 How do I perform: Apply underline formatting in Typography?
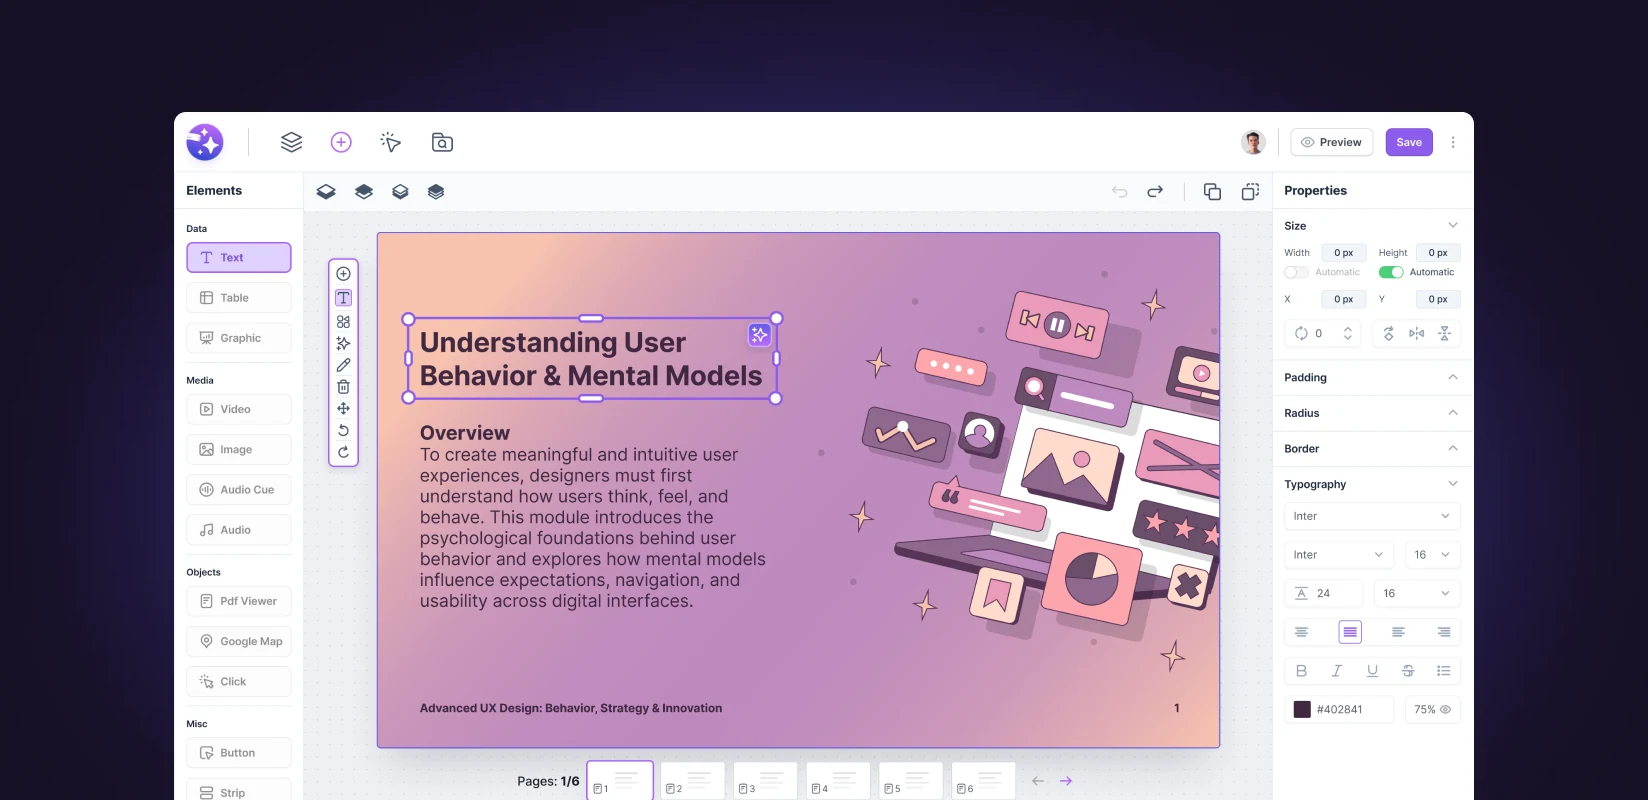1372,671
